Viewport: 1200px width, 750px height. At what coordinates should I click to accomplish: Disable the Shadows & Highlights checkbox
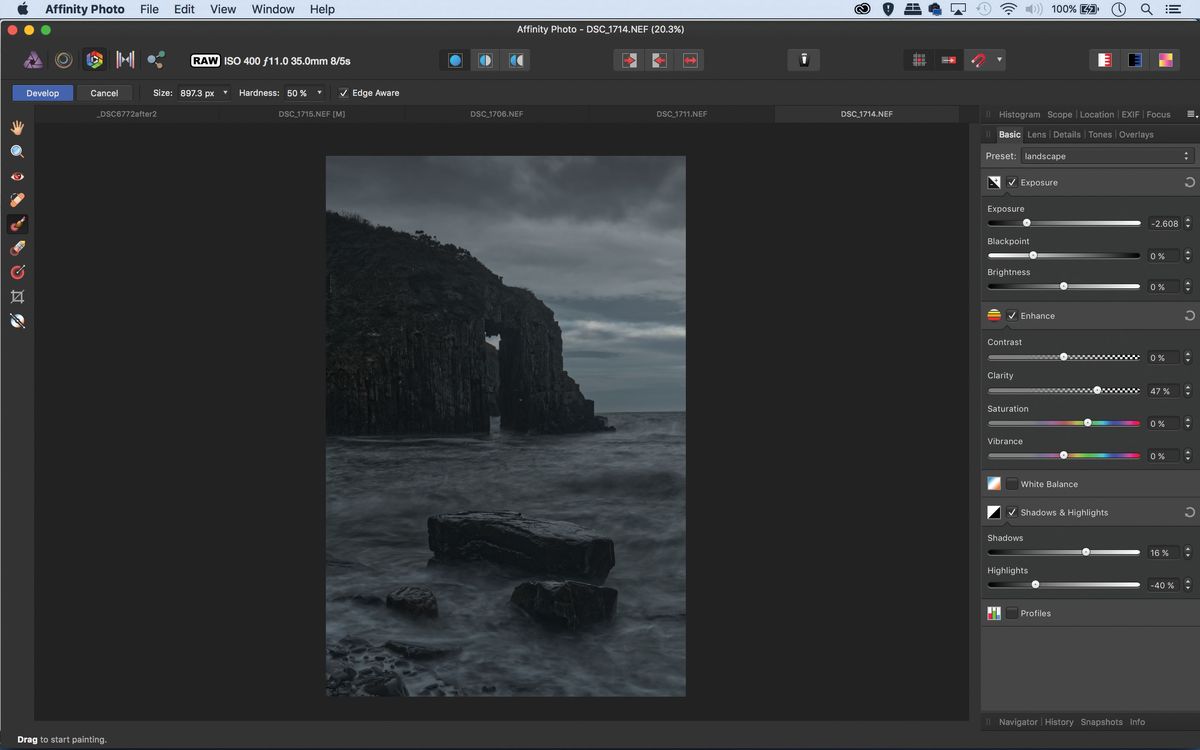click(x=1011, y=512)
